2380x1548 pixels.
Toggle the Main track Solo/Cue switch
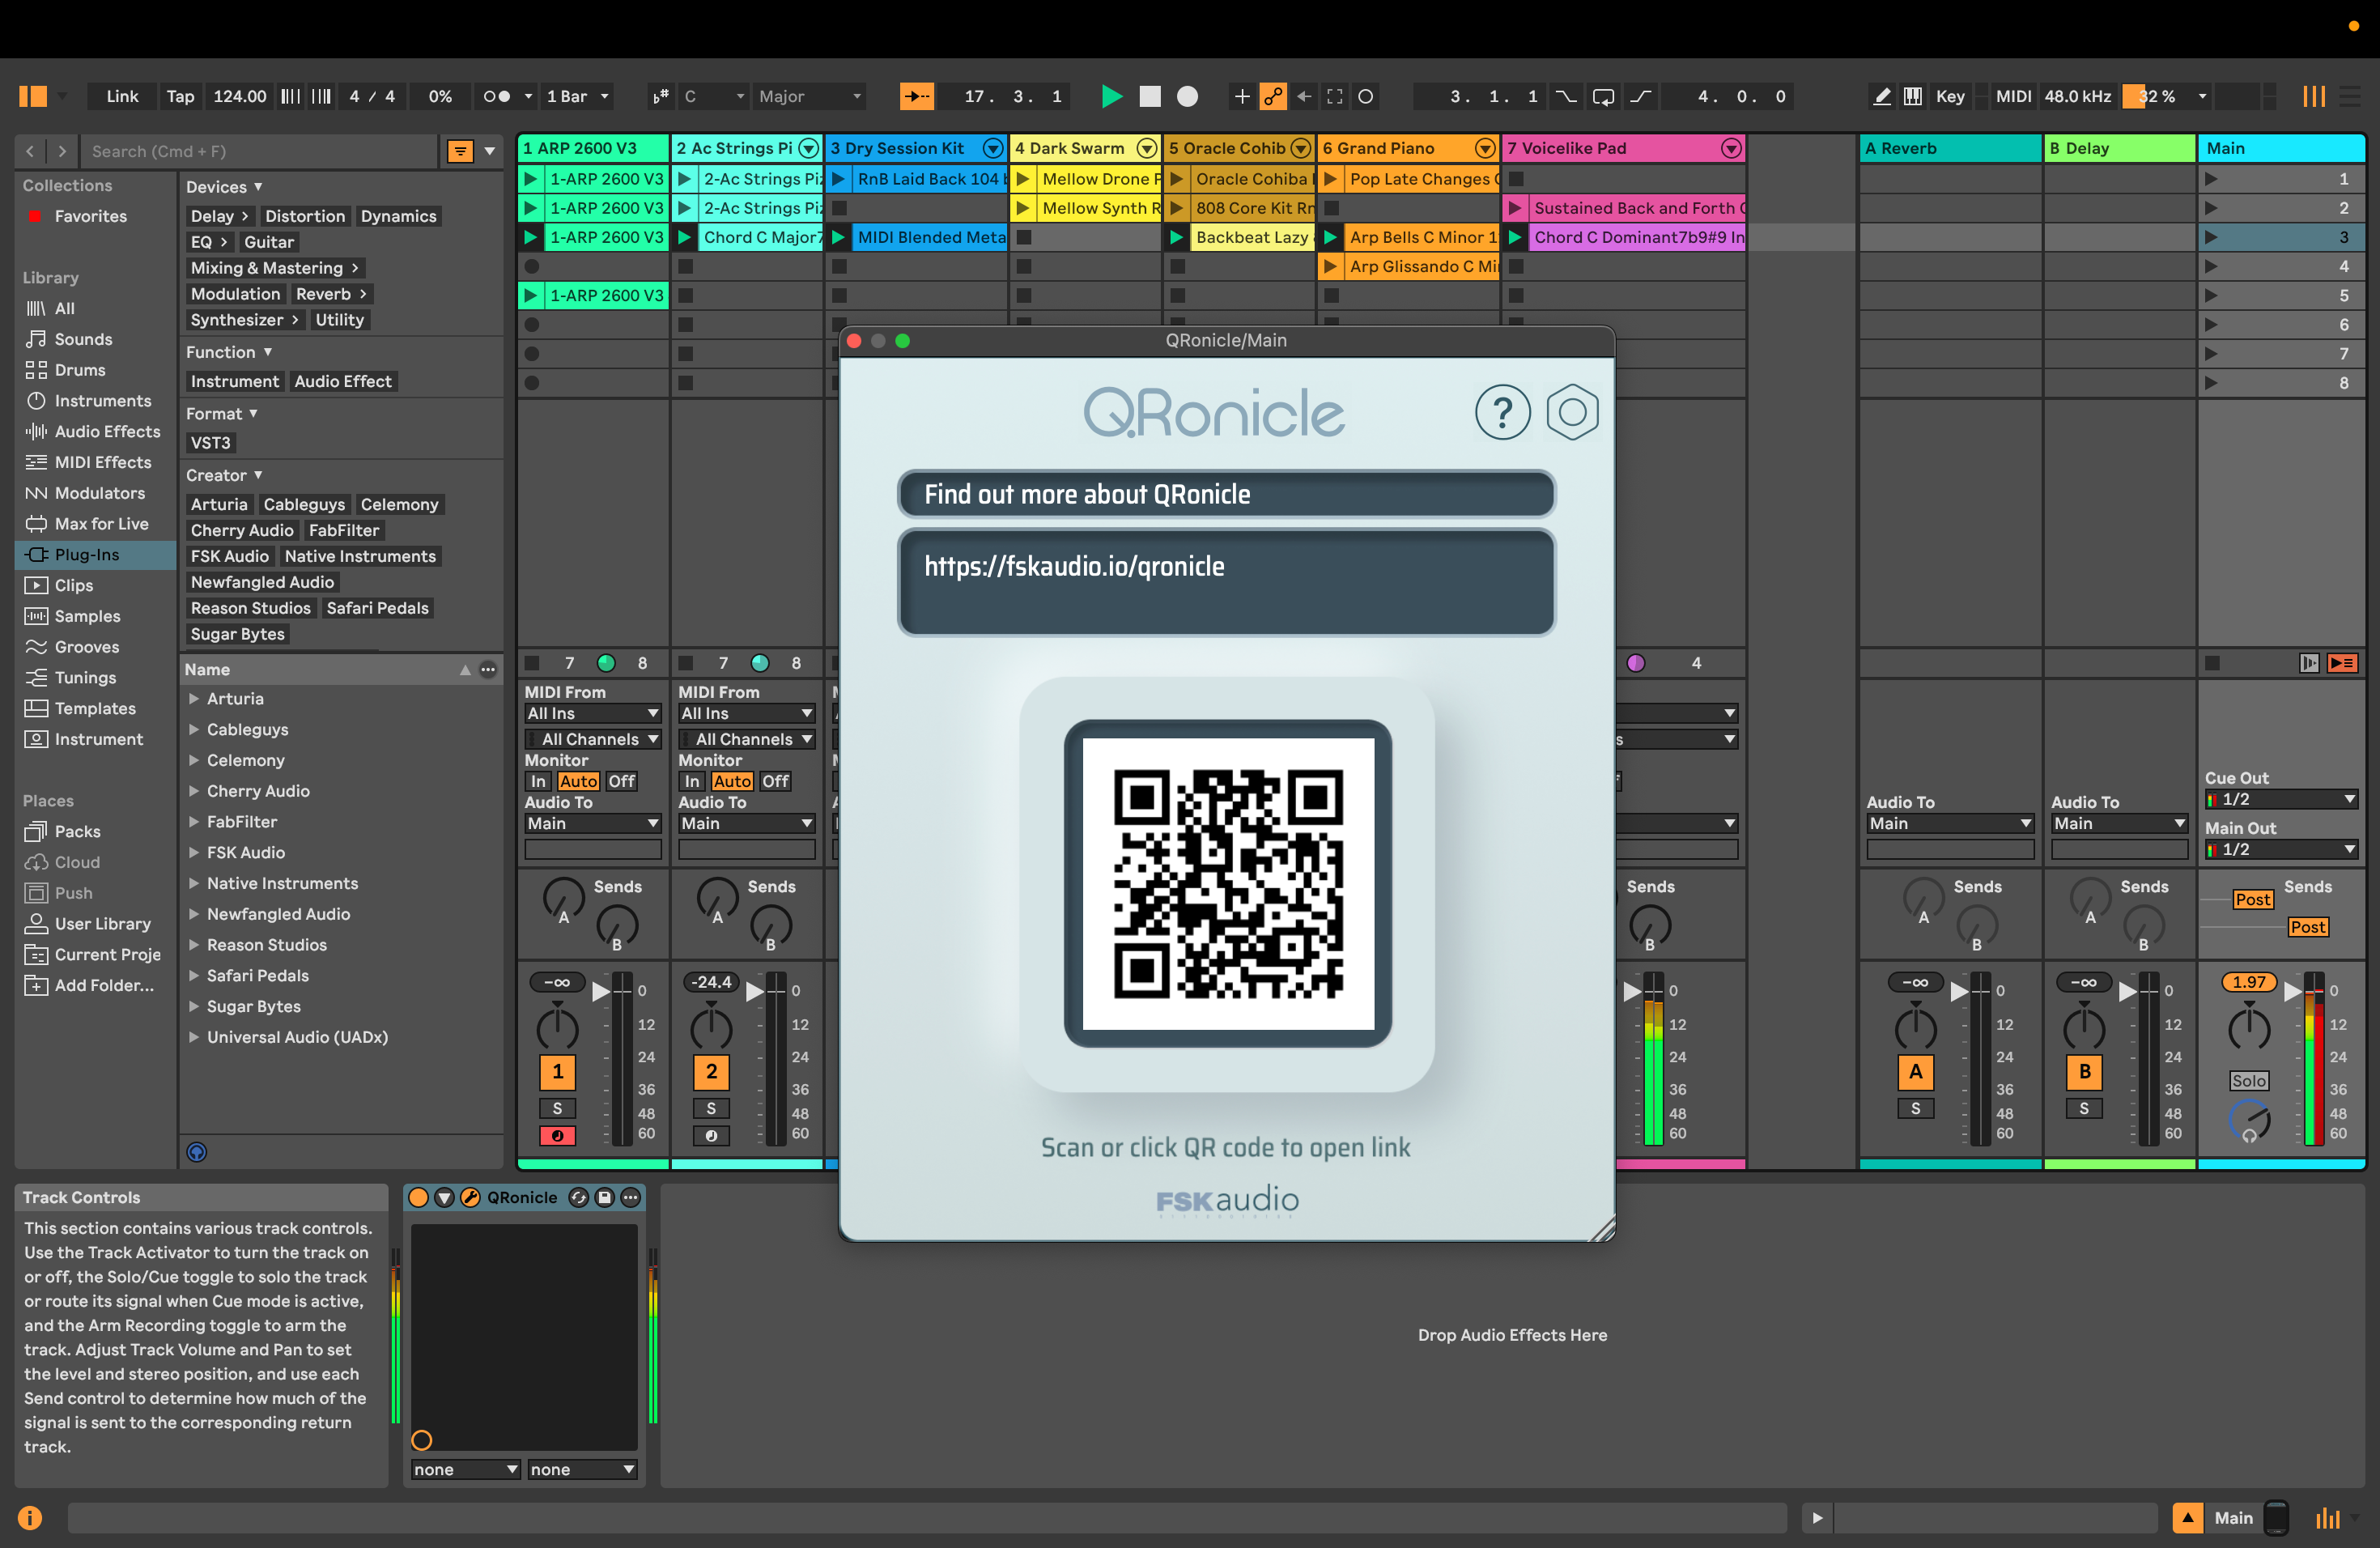[2248, 1080]
